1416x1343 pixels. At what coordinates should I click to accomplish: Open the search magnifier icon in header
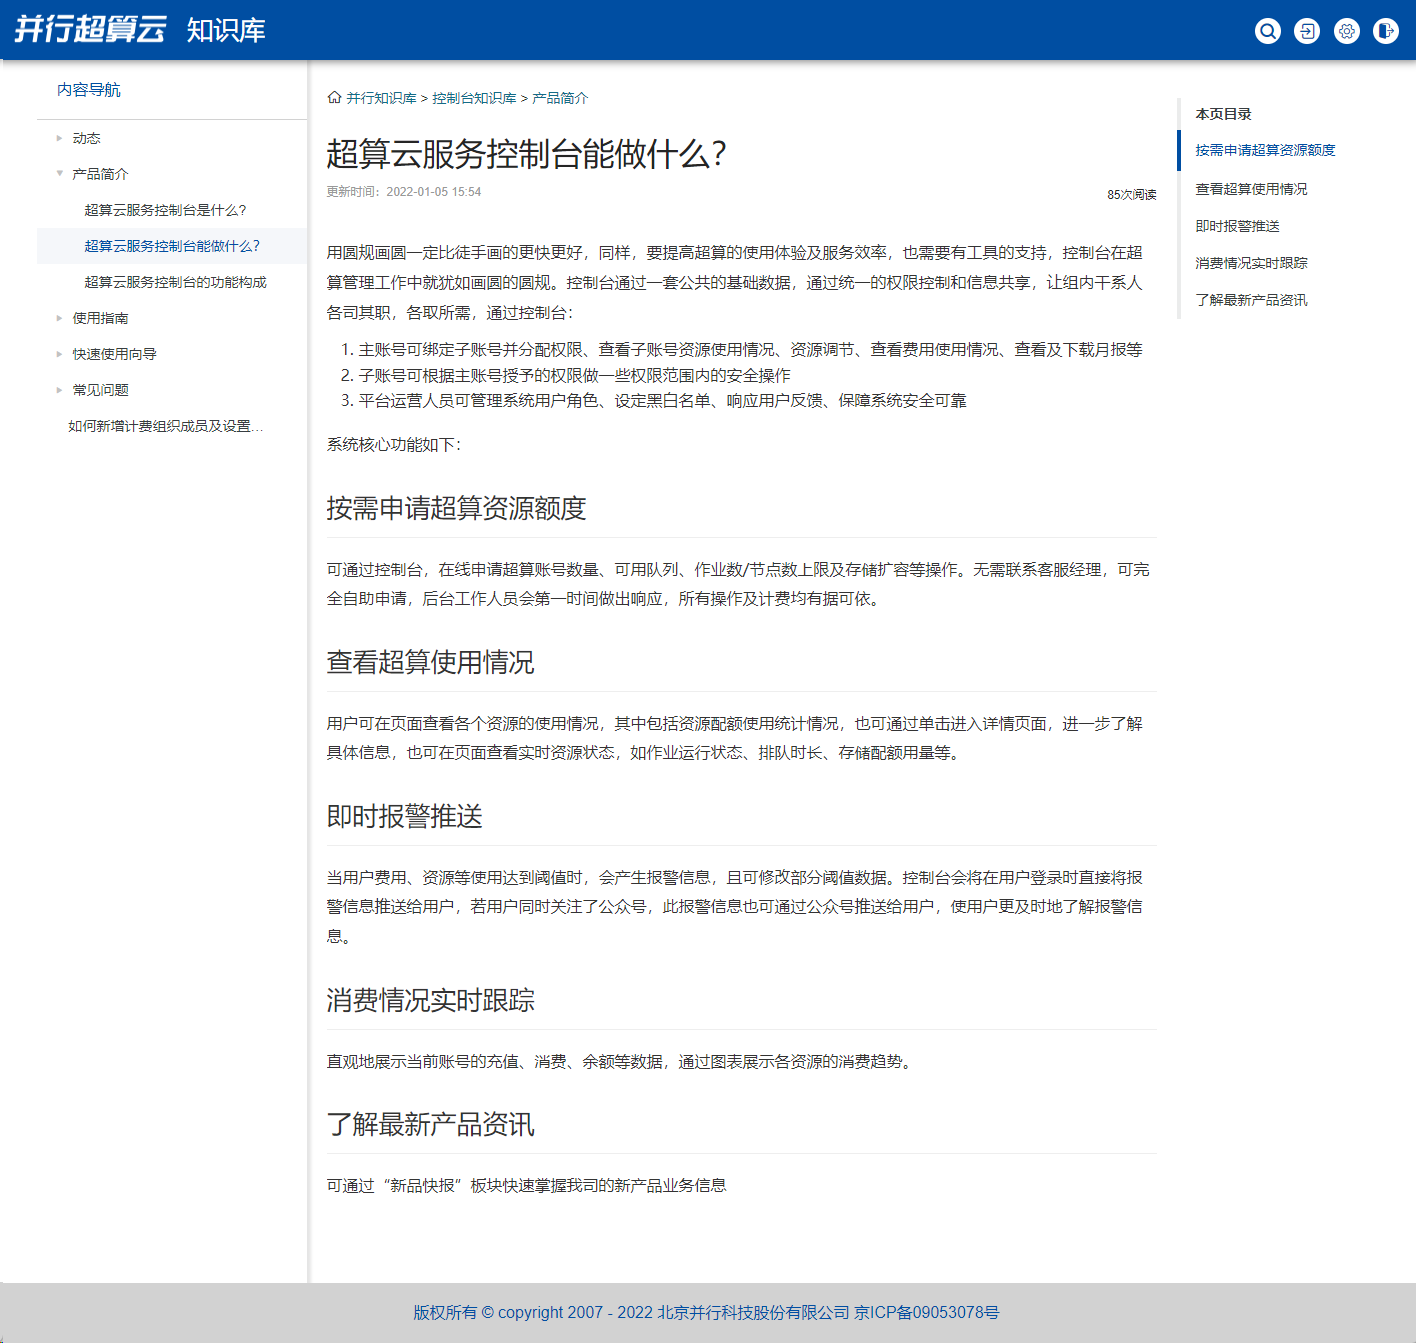click(x=1267, y=31)
